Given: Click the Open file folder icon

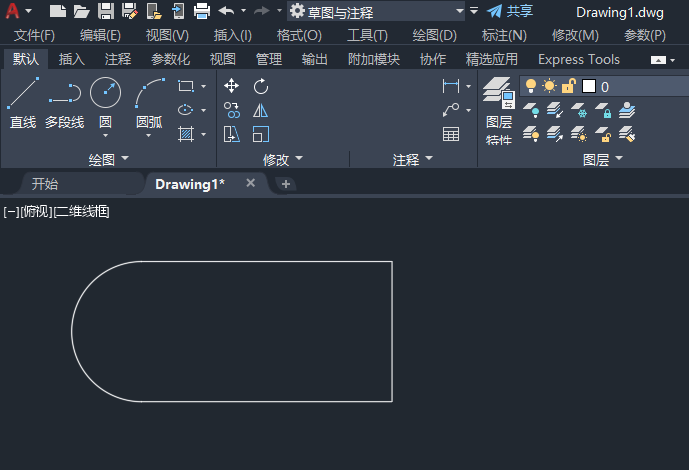Looking at the screenshot, I should coord(81,11).
